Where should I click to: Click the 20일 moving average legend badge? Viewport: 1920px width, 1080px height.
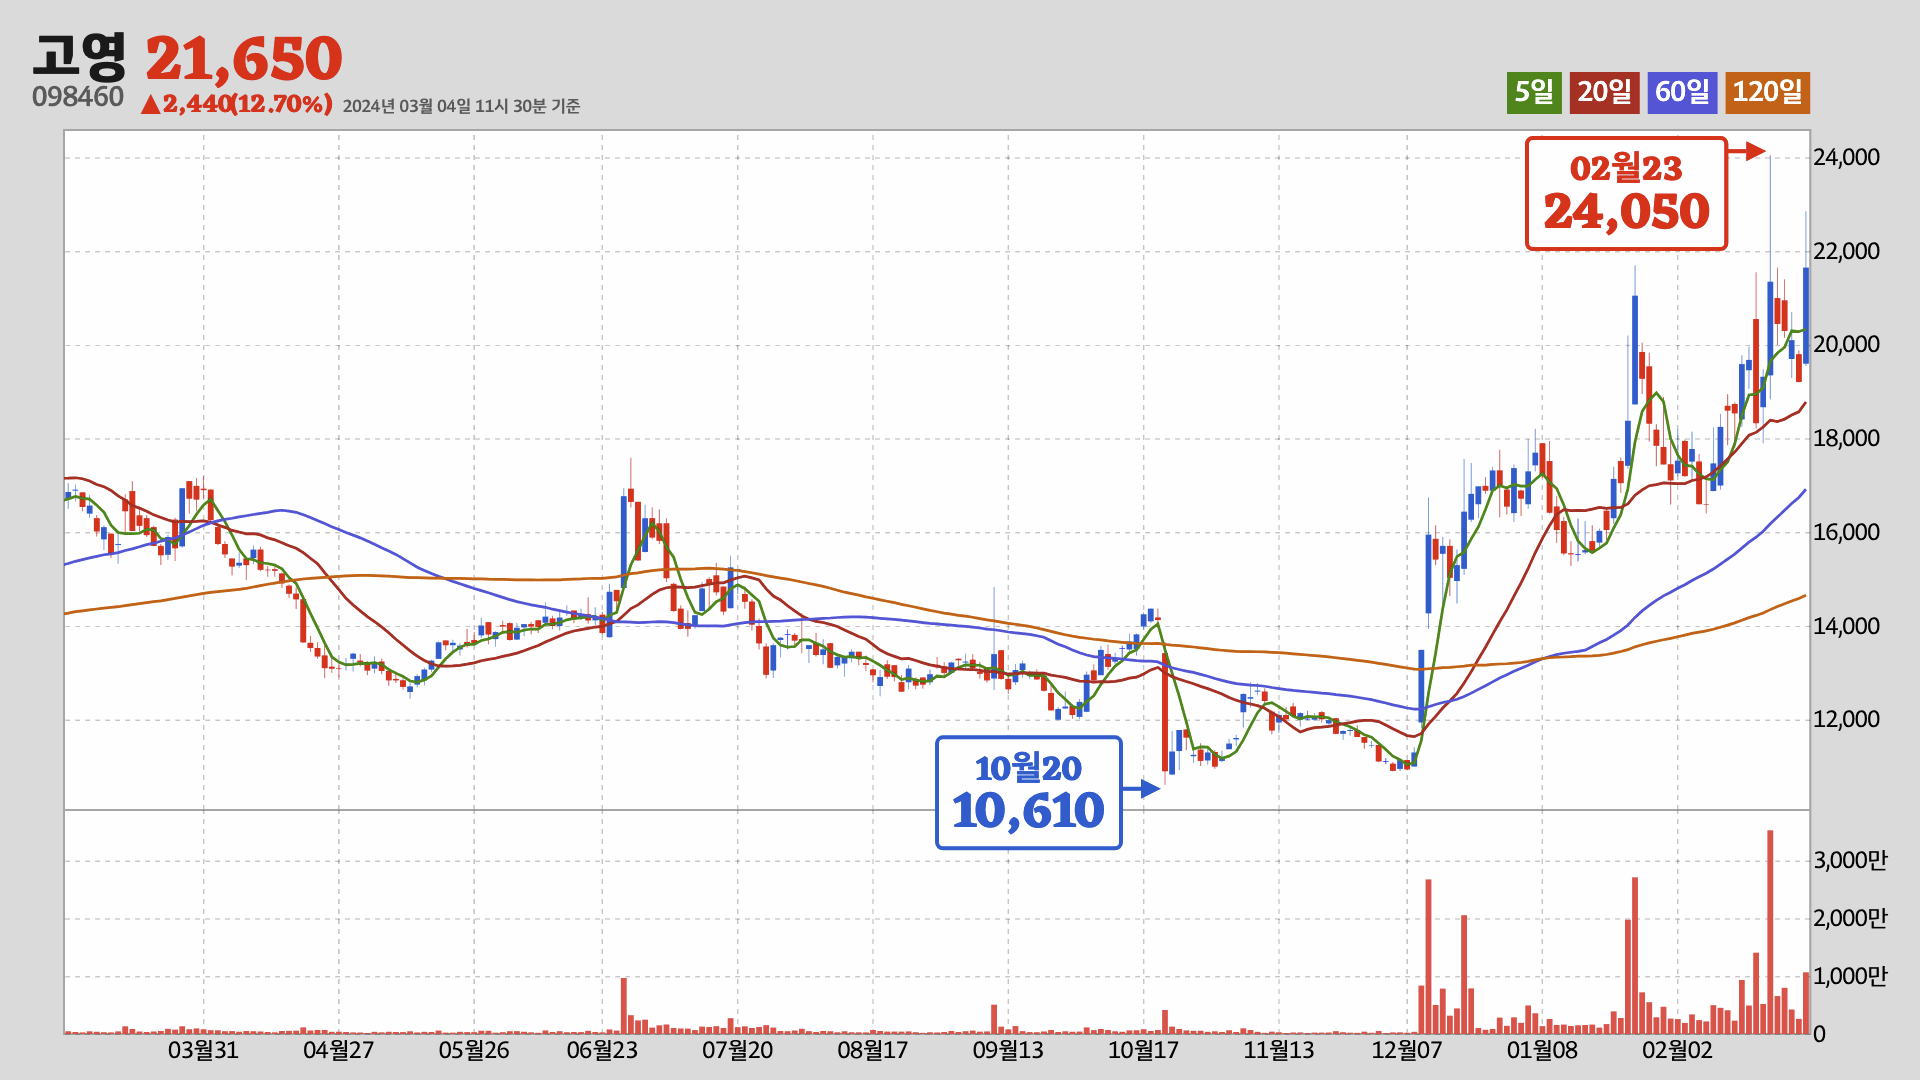coord(1604,93)
